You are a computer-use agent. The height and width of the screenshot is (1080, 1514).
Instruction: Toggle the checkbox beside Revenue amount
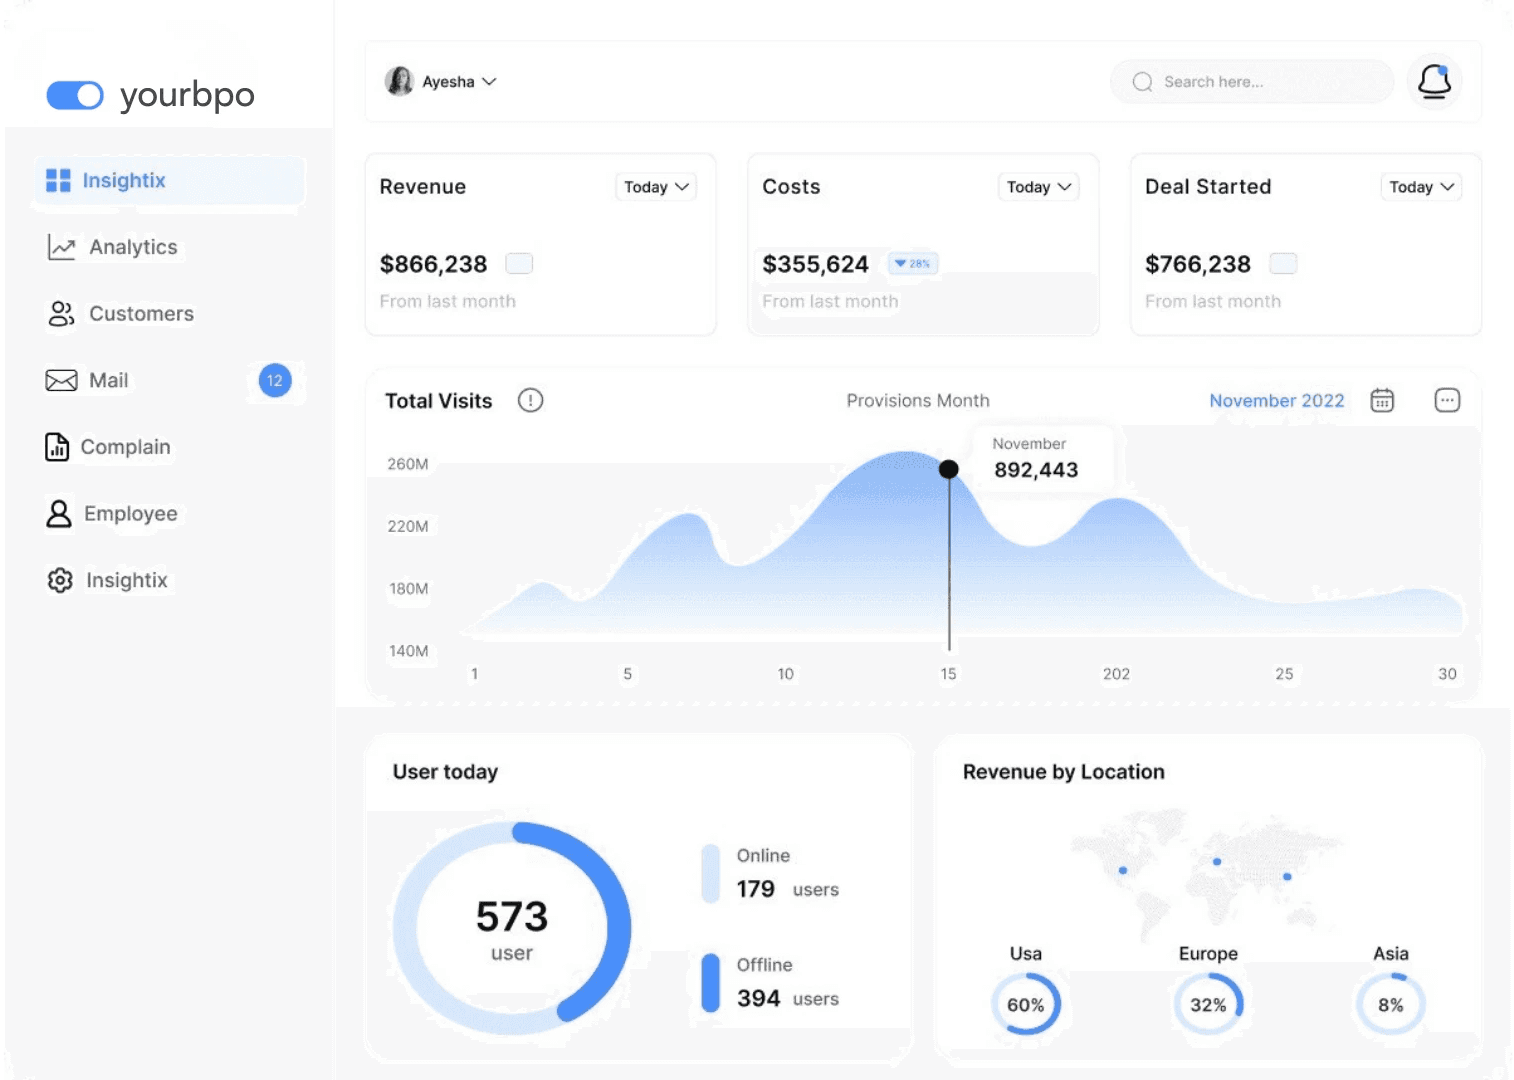[x=518, y=263]
